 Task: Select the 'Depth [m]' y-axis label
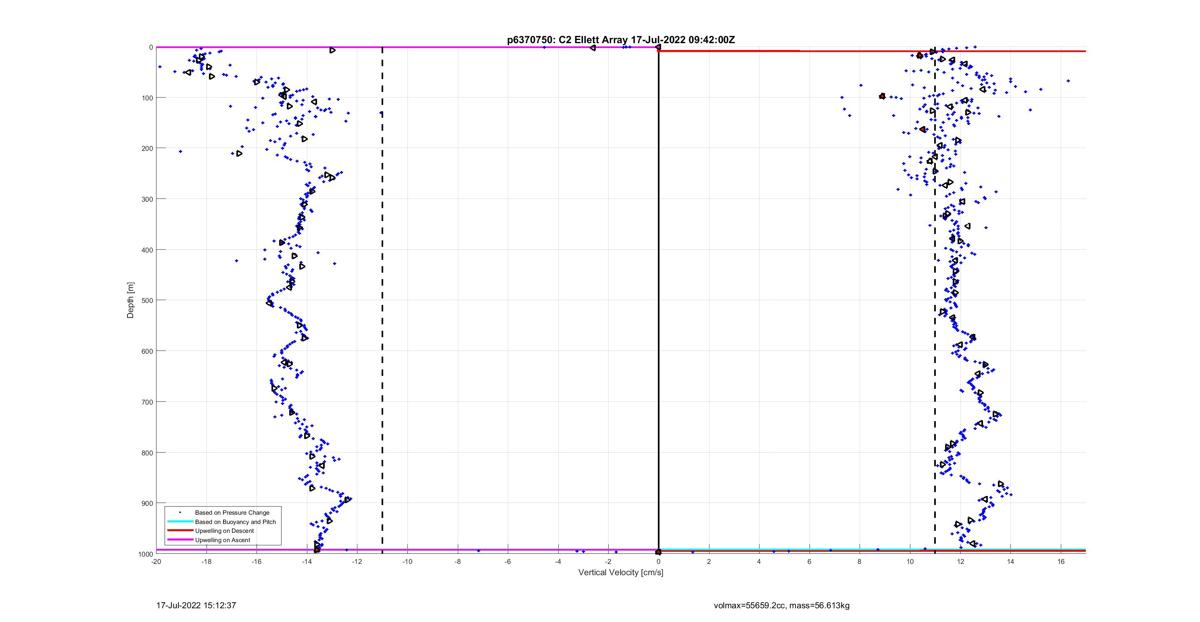point(131,300)
